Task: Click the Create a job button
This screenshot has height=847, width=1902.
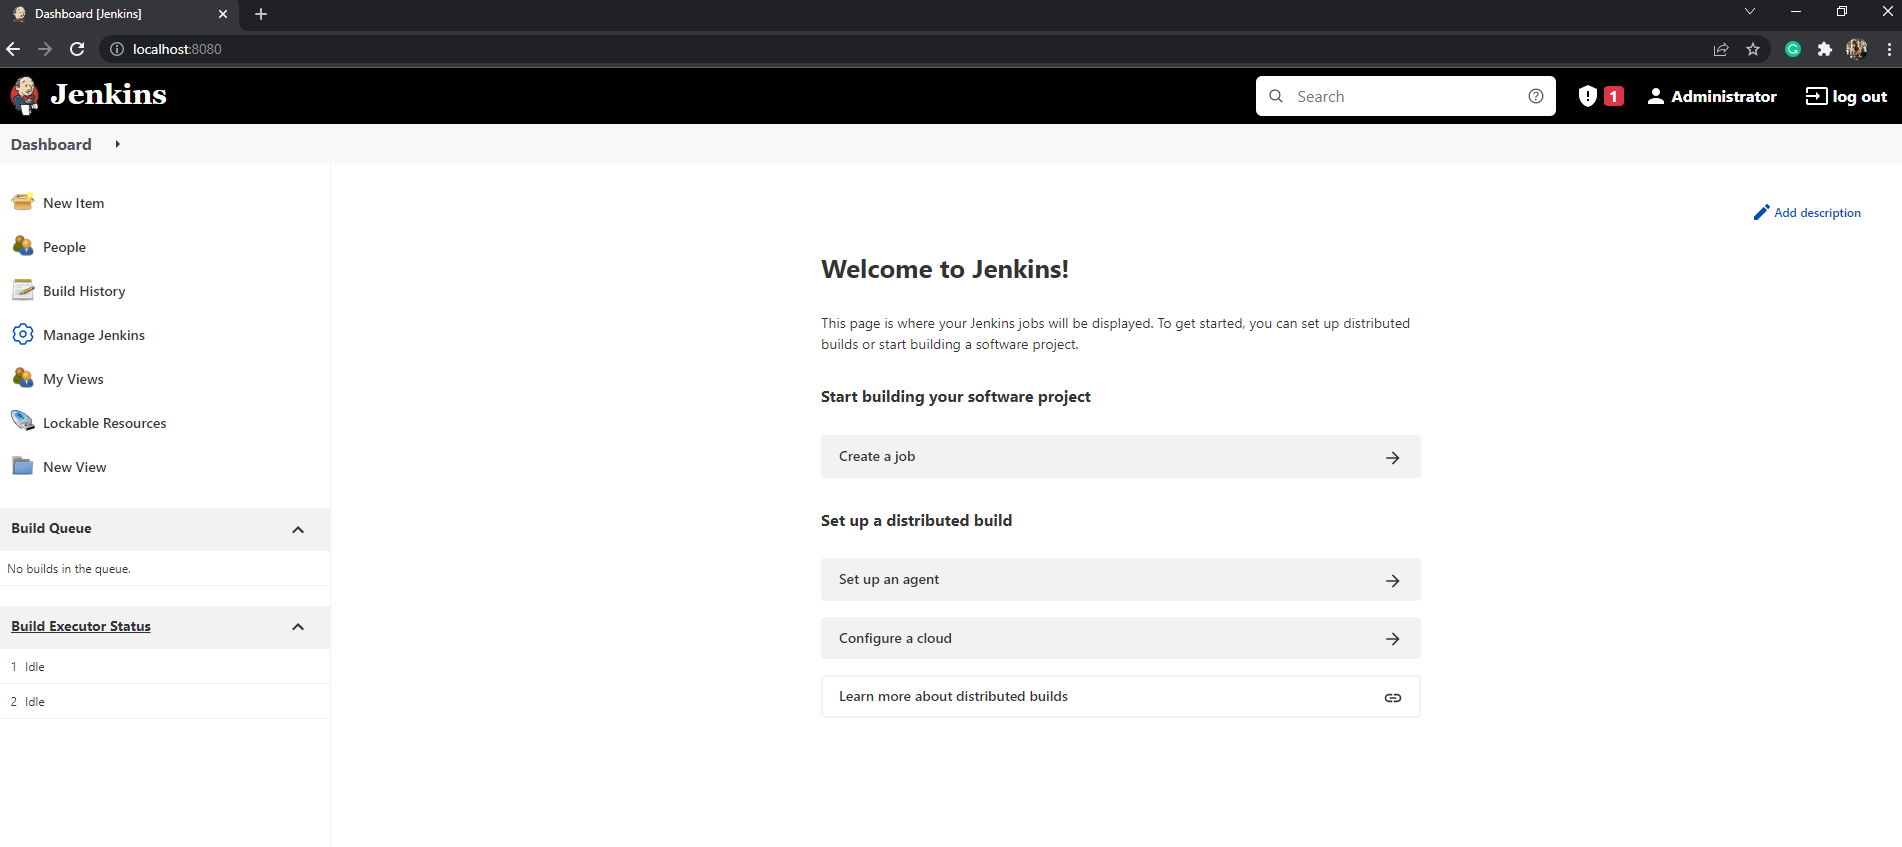Action: pyautogui.click(x=1121, y=456)
